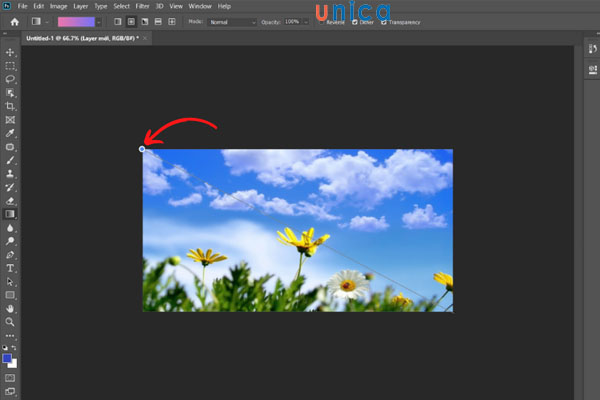Select the Zoom tool
This screenshot has width=600, height=400.
(x=10, y=322)
